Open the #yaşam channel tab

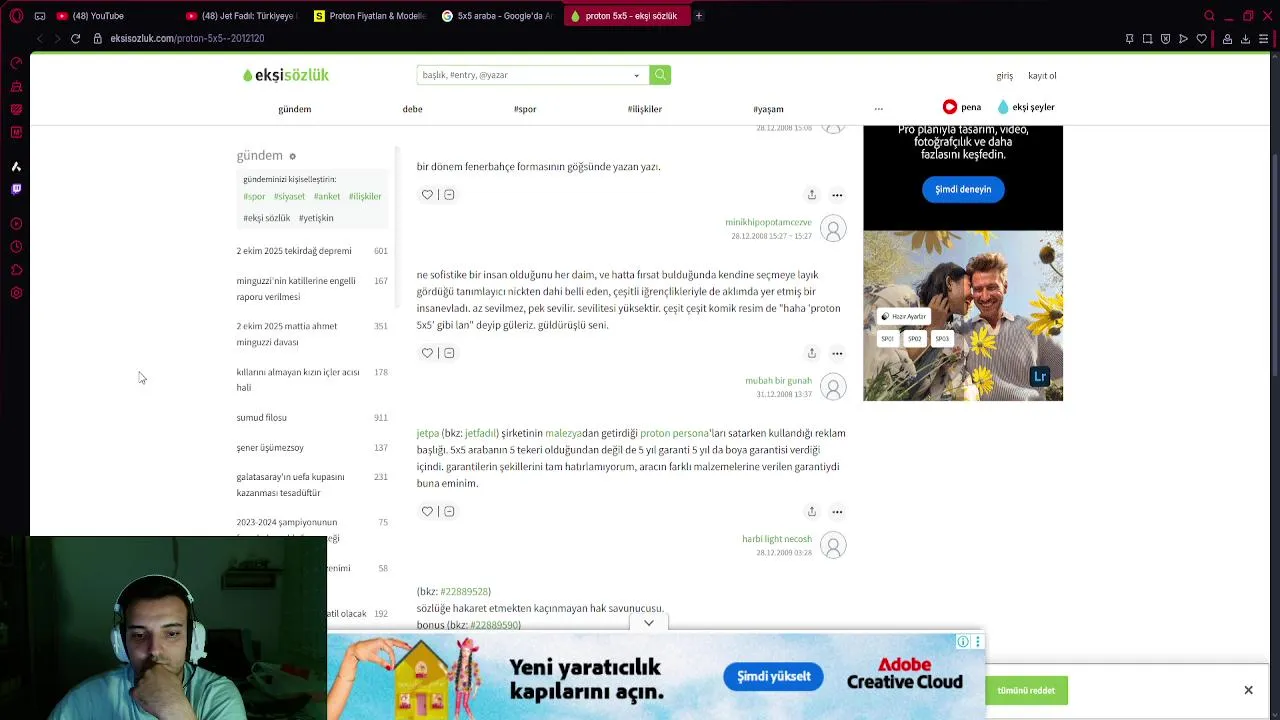768,109
